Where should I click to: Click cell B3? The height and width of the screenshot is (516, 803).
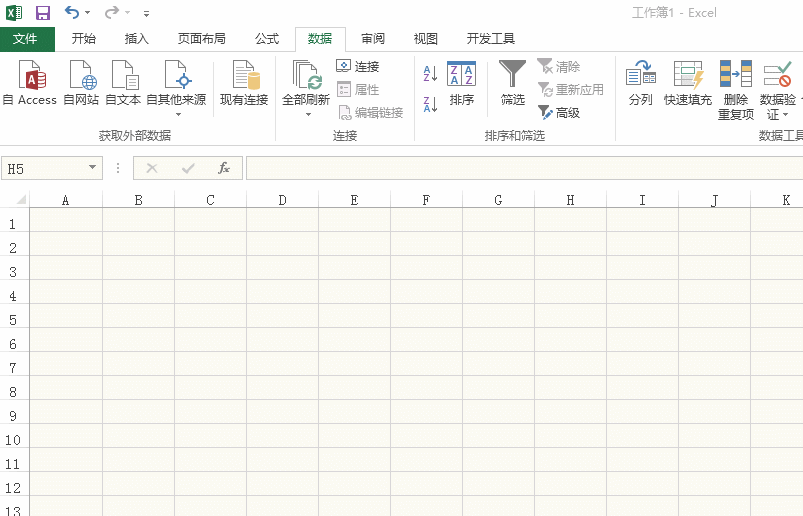tap(138, 268)
